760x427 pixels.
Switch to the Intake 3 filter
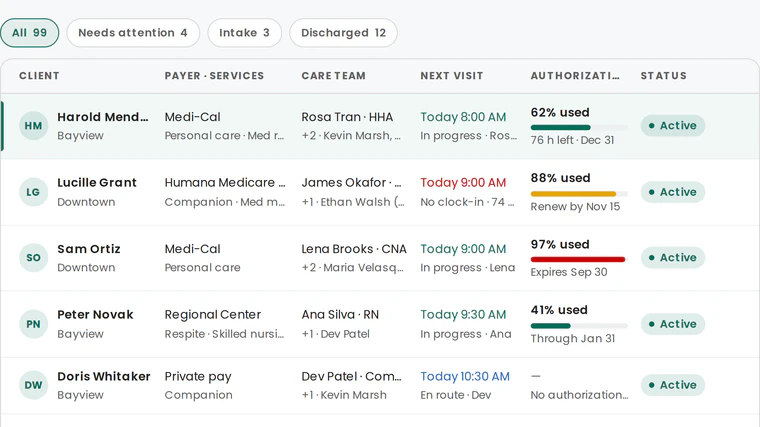tap(244, 33)
